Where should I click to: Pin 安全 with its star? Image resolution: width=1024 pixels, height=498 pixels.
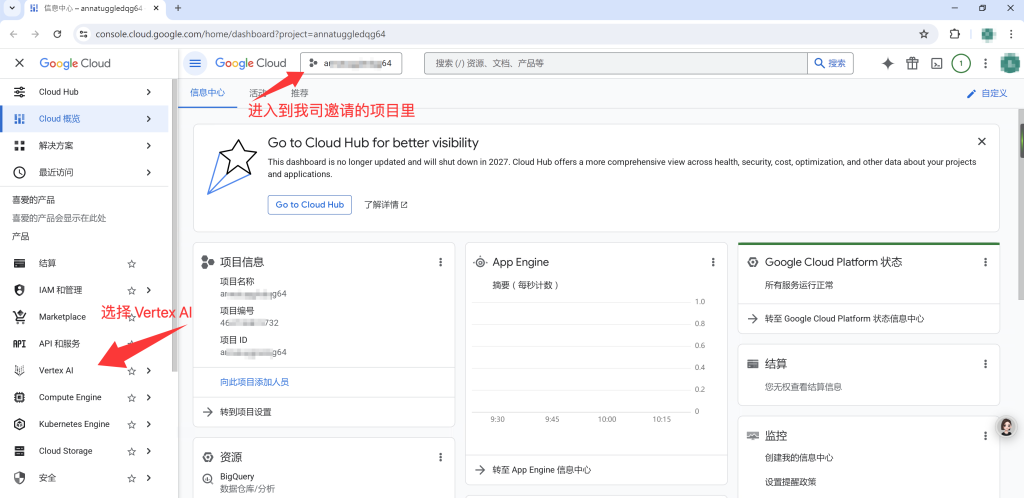click(131, 478)
